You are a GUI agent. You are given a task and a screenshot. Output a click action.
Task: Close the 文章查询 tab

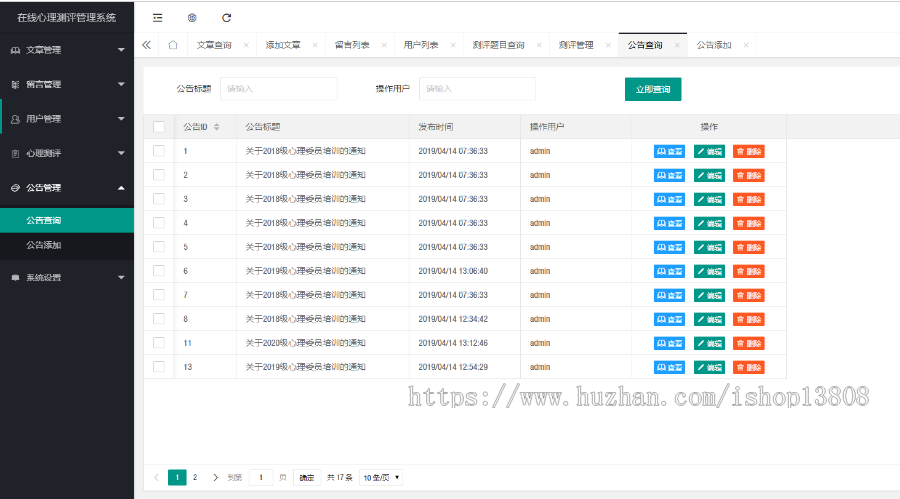(246, 45)
